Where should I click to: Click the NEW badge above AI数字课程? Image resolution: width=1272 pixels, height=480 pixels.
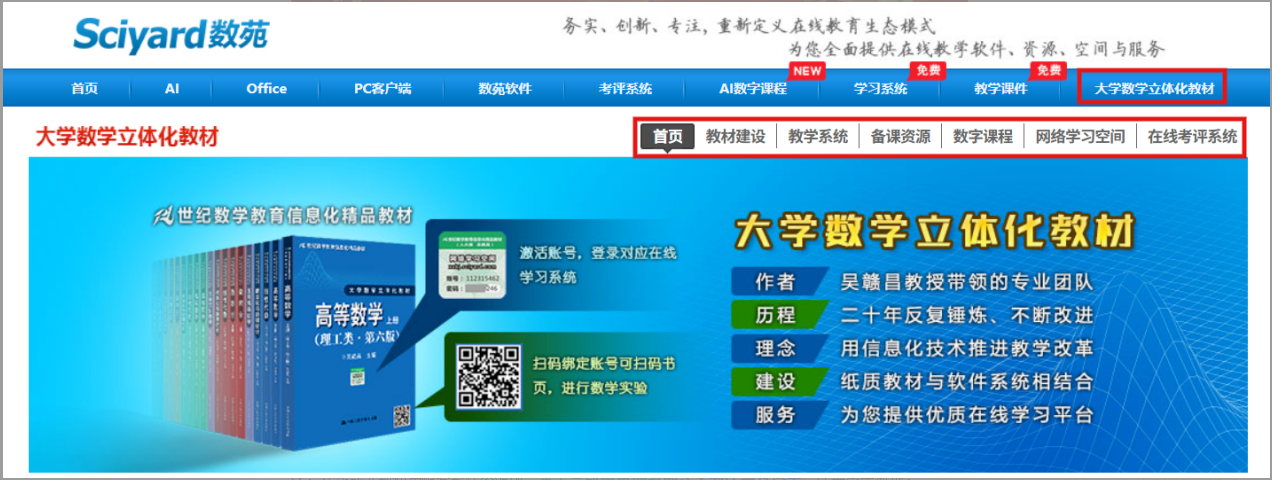click(x=806, y=70)
